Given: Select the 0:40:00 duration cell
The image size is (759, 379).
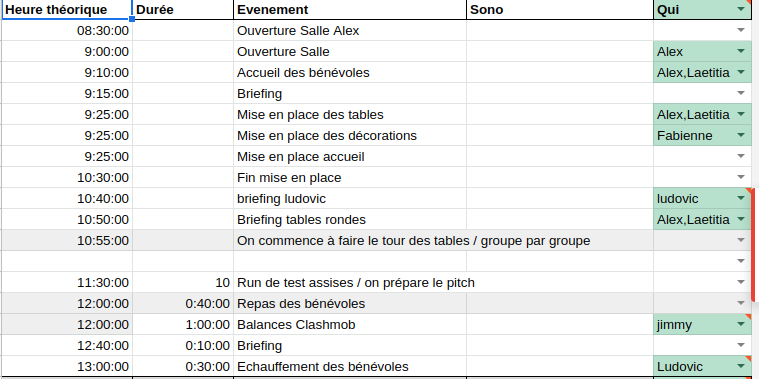Looking at the screenshot, I should pos(183,303).
